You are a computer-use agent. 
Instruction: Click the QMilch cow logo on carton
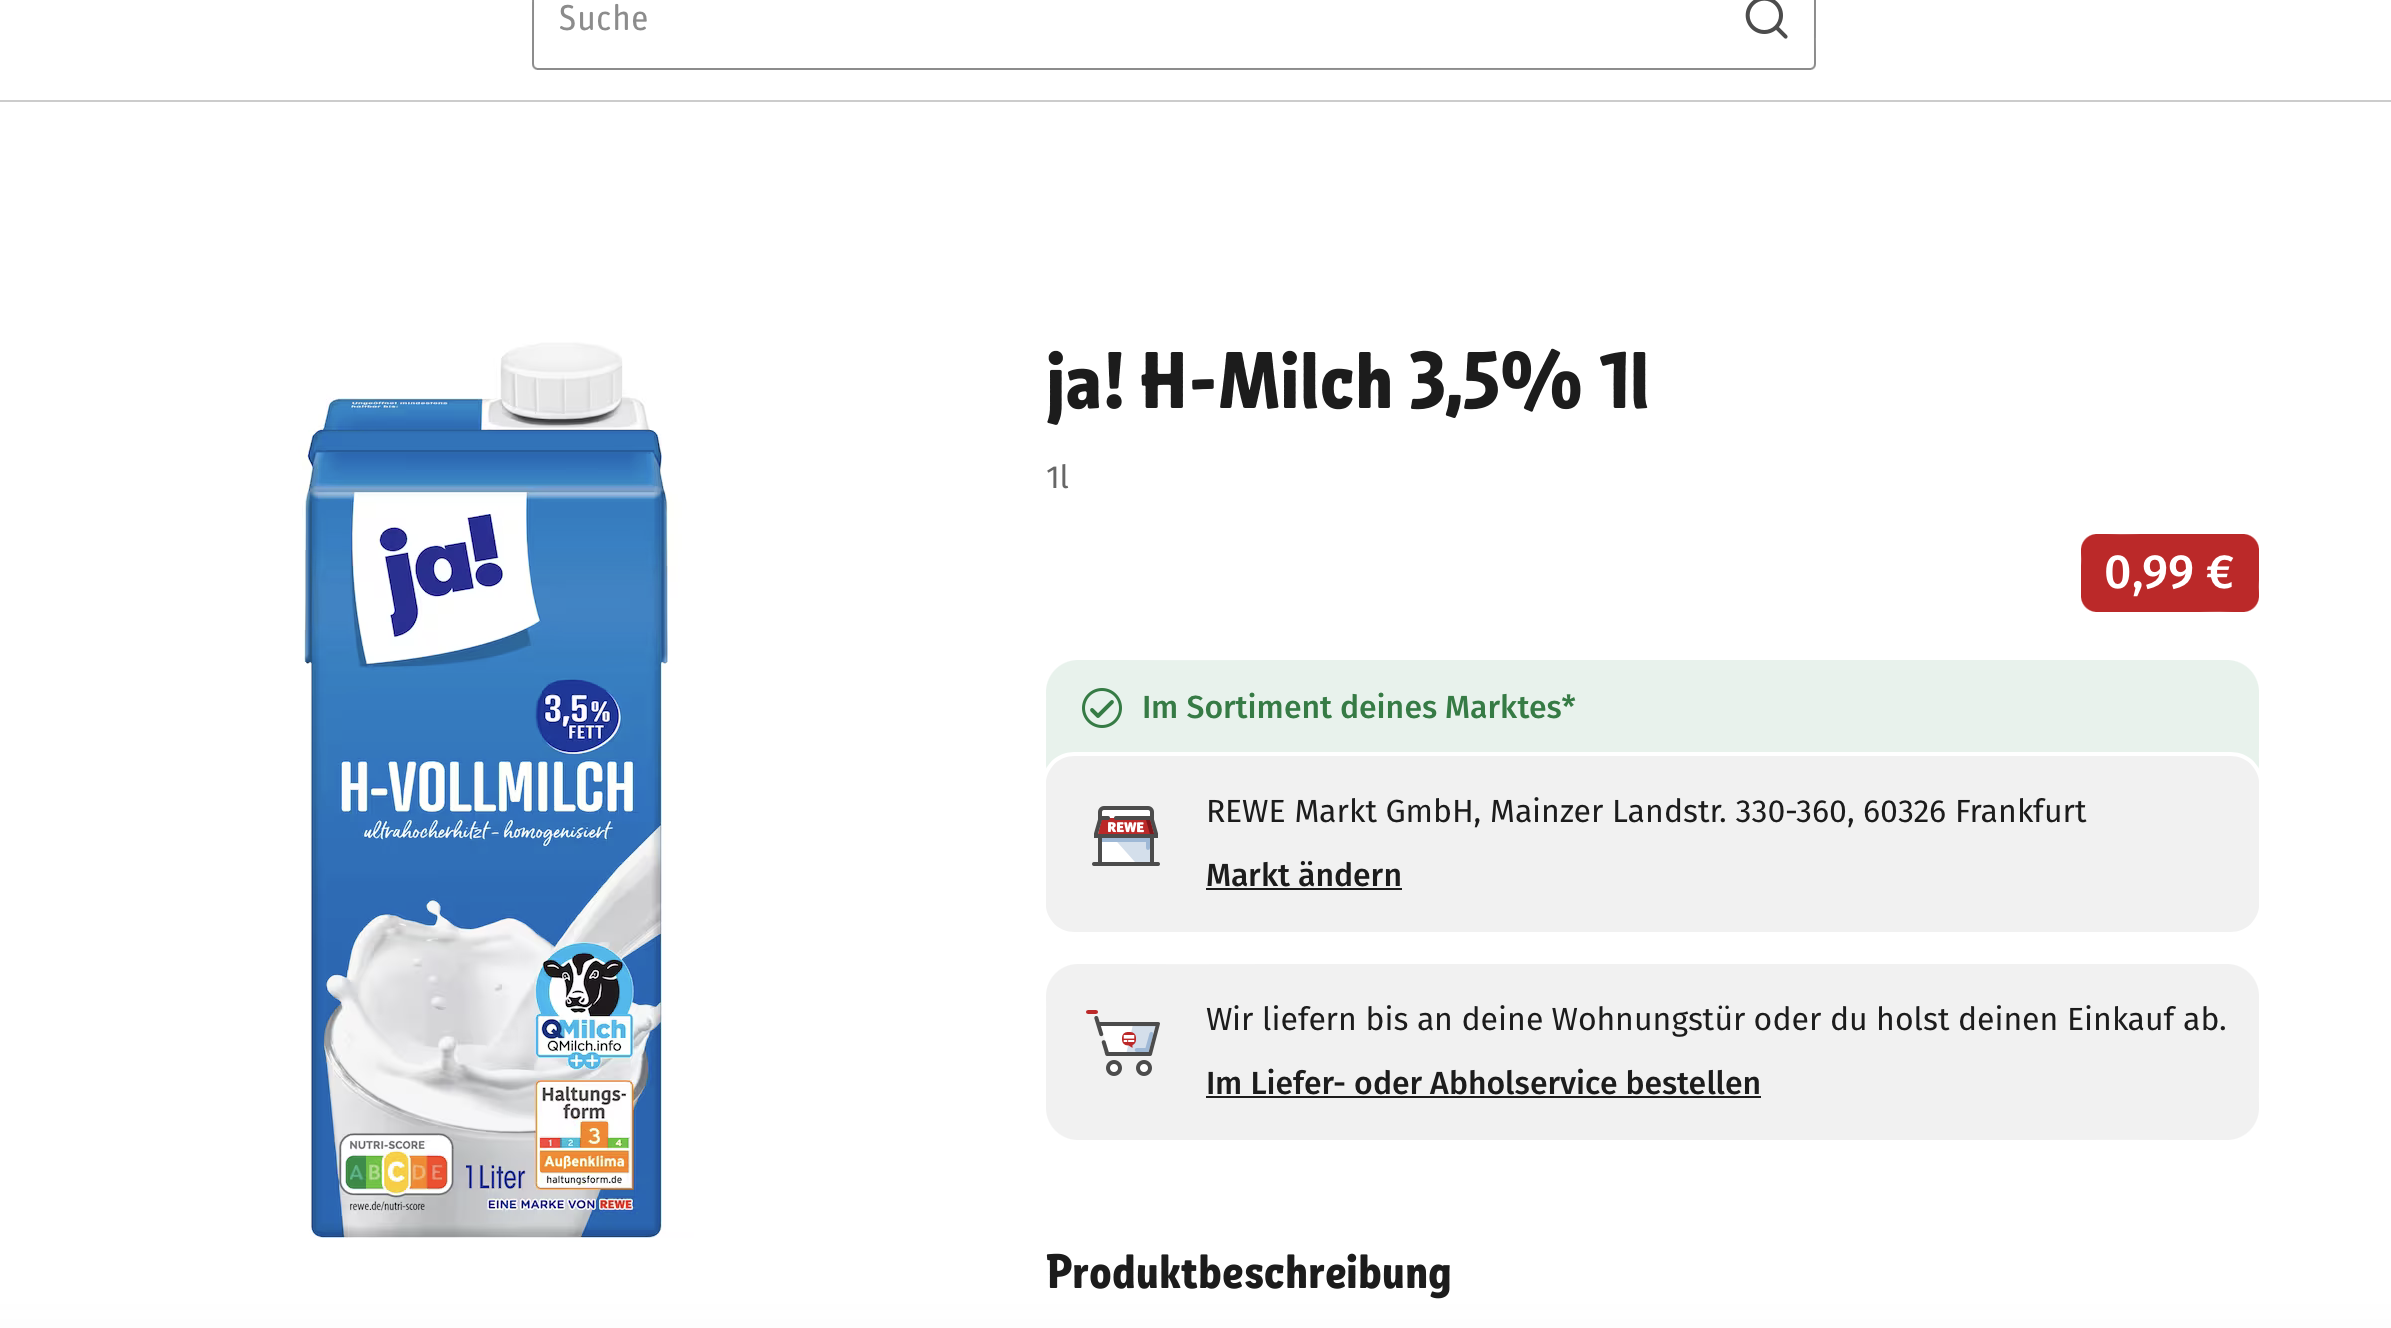585,1004
